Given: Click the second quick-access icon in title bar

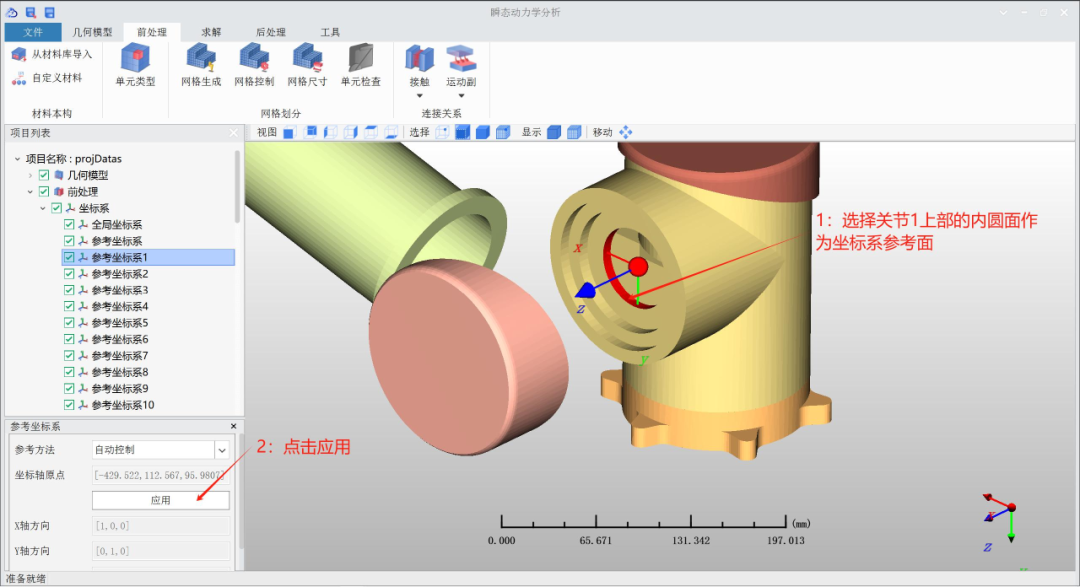Looking at the screenshot, I should [31, 12].
